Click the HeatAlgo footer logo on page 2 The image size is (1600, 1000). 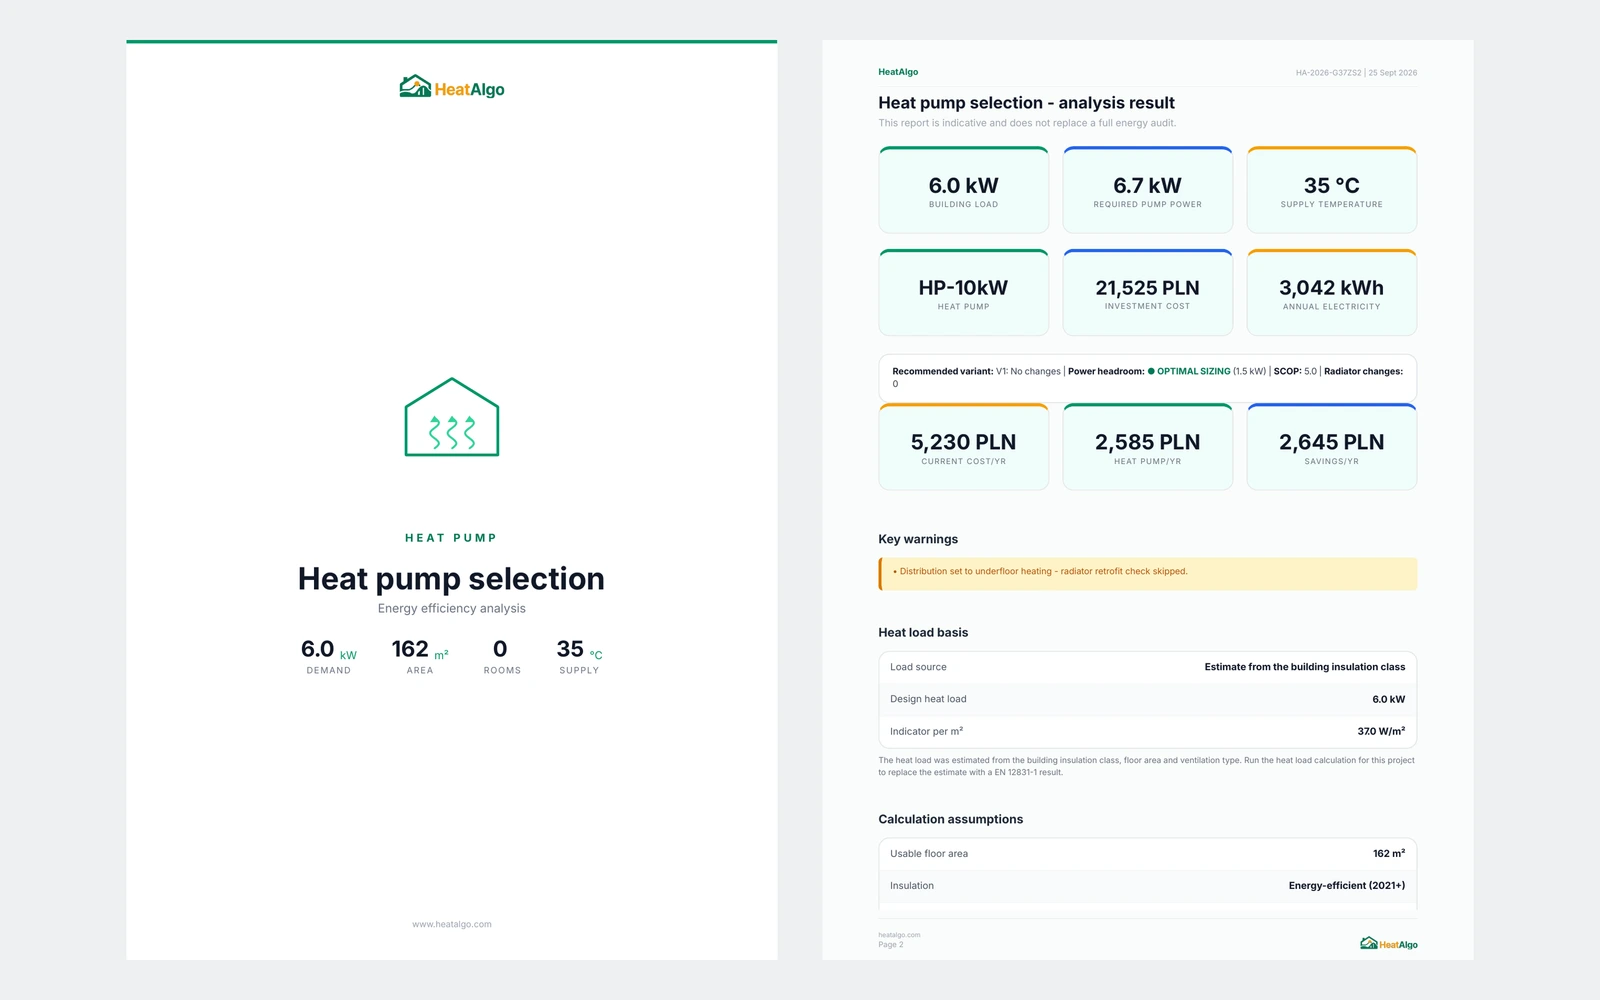[x=1389, y=943]
